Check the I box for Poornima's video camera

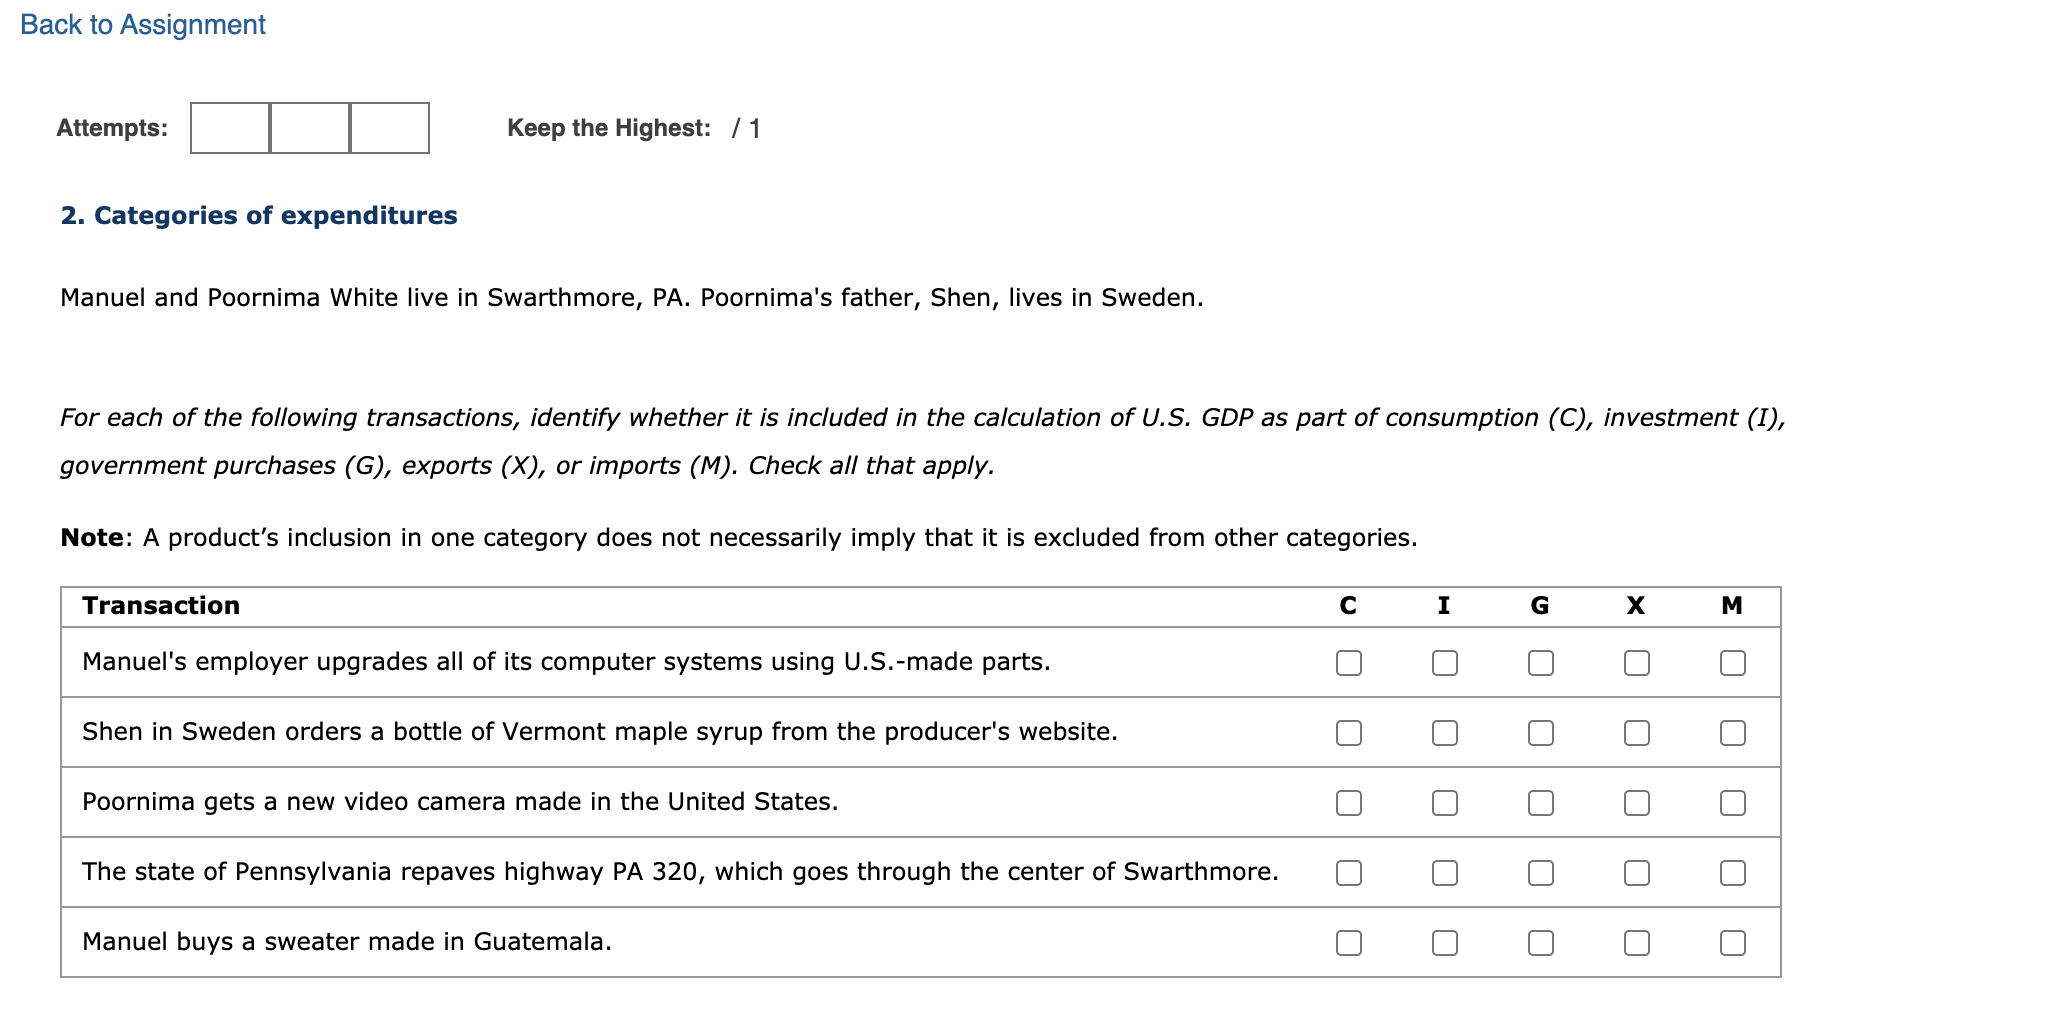tap(1444, 802)
